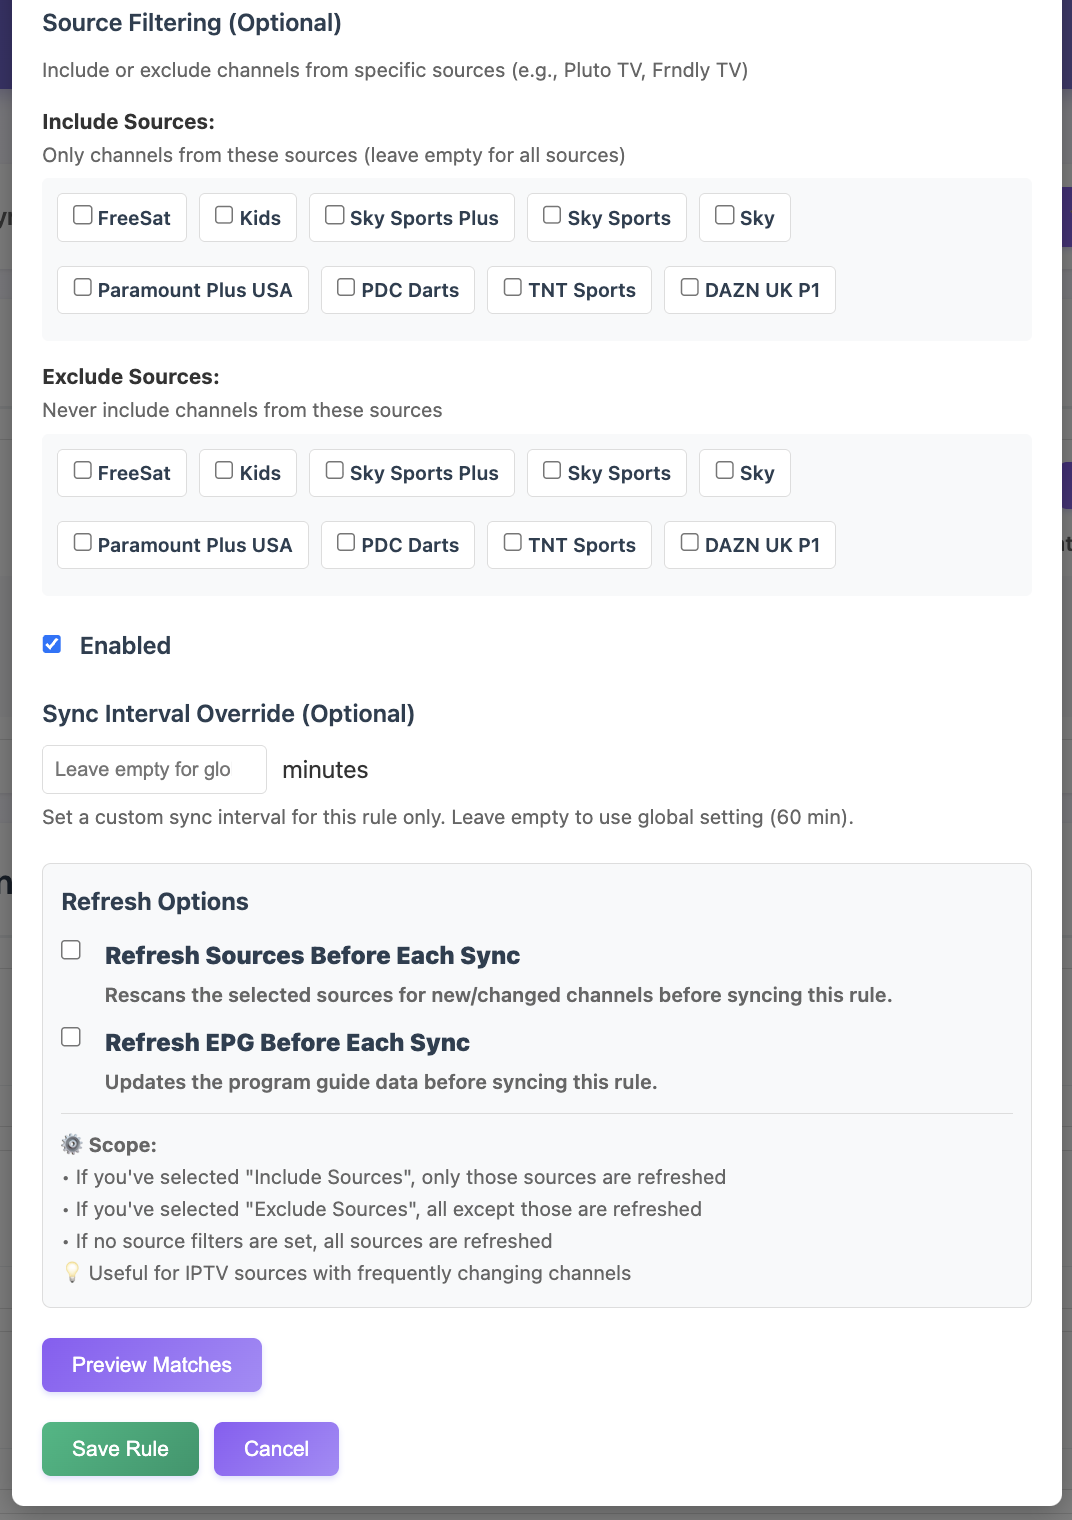The height and width of the screenshot is (1520, 1072).
Task: Click the lightbulb tip icon
Action: click(72, 1273)
